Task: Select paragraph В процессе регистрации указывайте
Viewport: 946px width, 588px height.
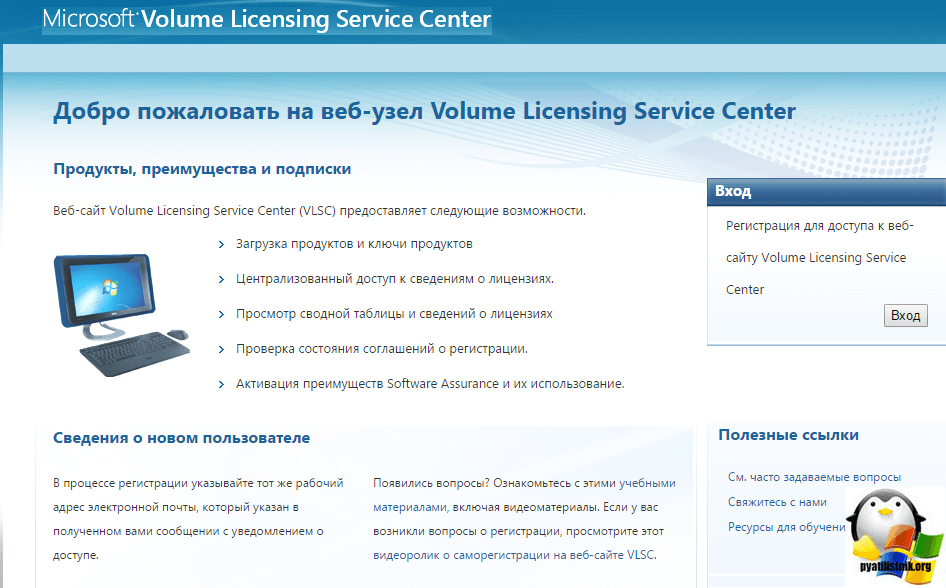Action: tap(198, 519)
